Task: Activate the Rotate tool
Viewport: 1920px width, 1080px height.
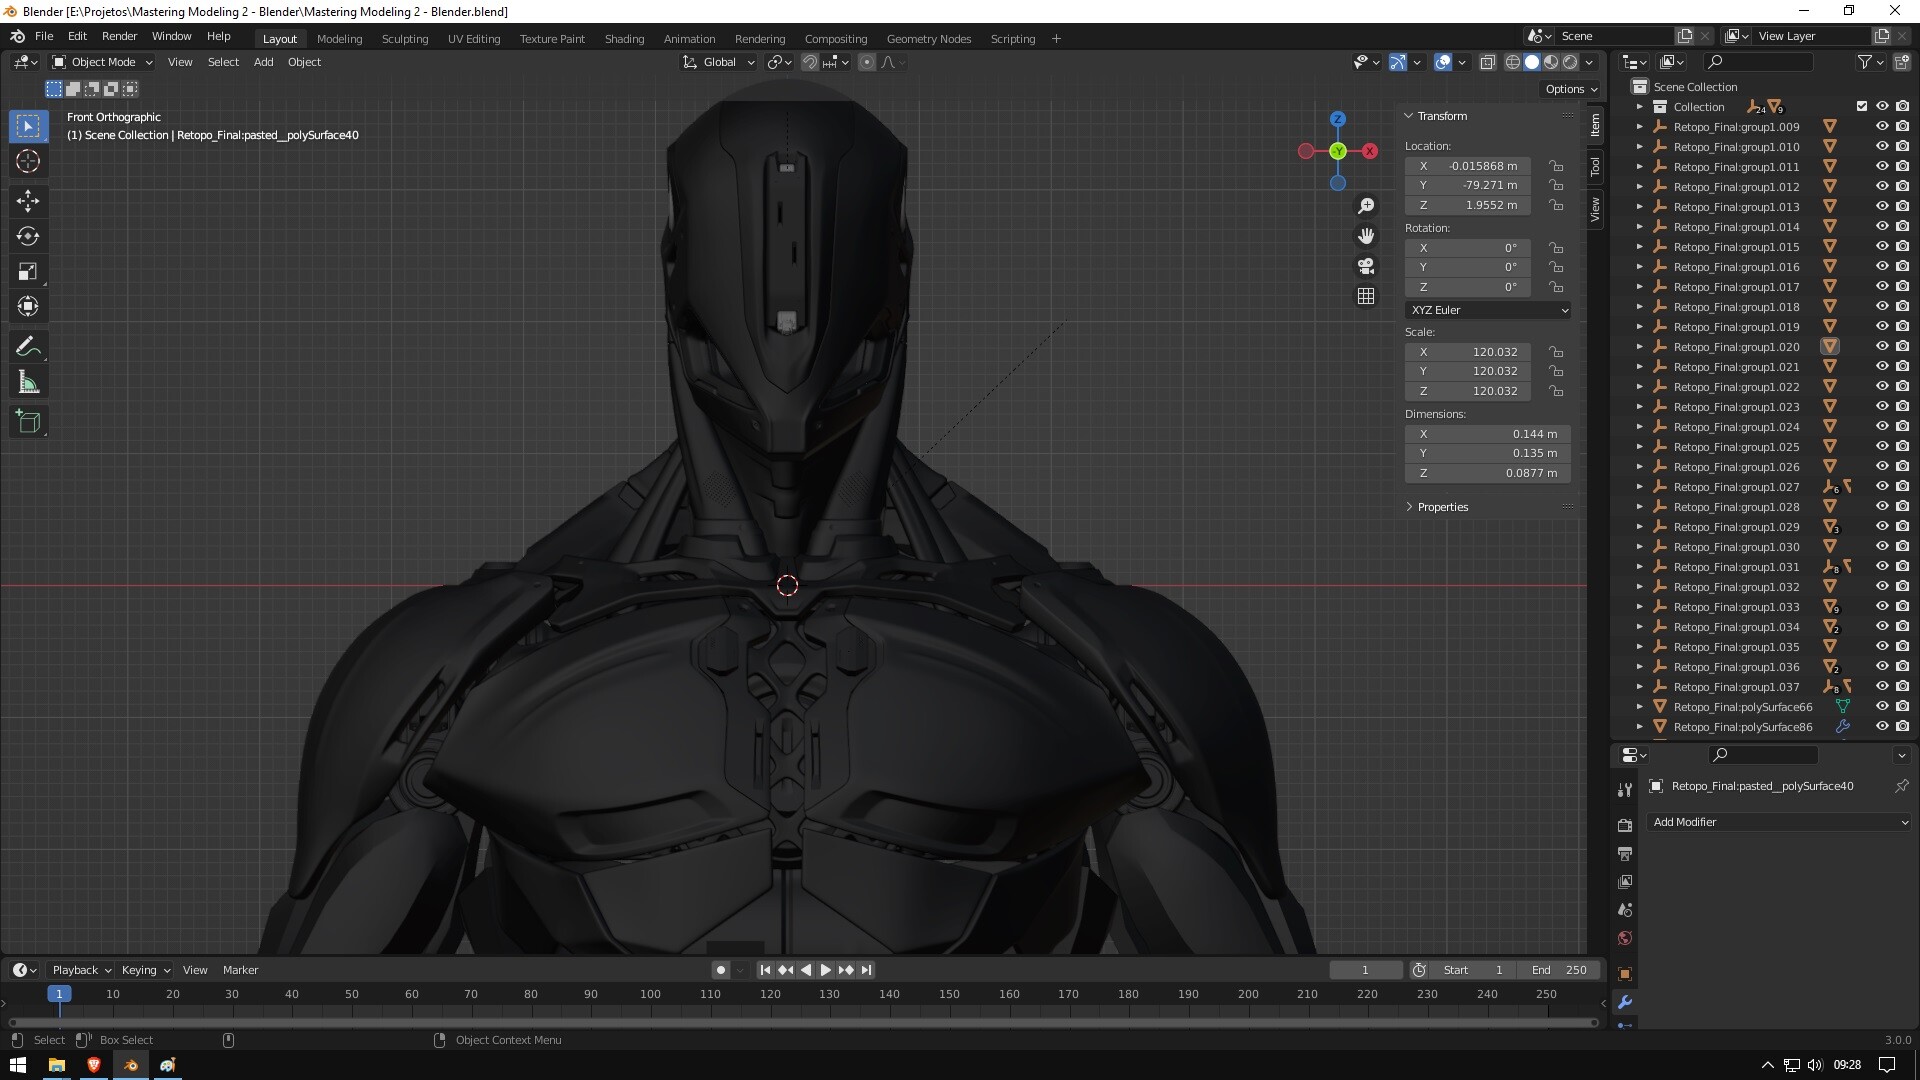Action: (x=28, y=236)
